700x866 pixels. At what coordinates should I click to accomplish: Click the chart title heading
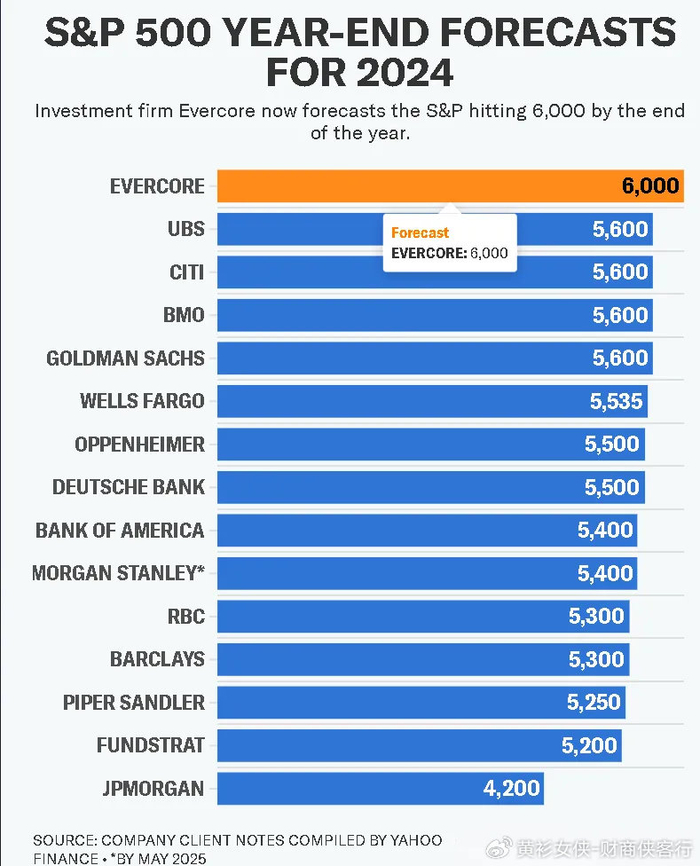(360, 52)
